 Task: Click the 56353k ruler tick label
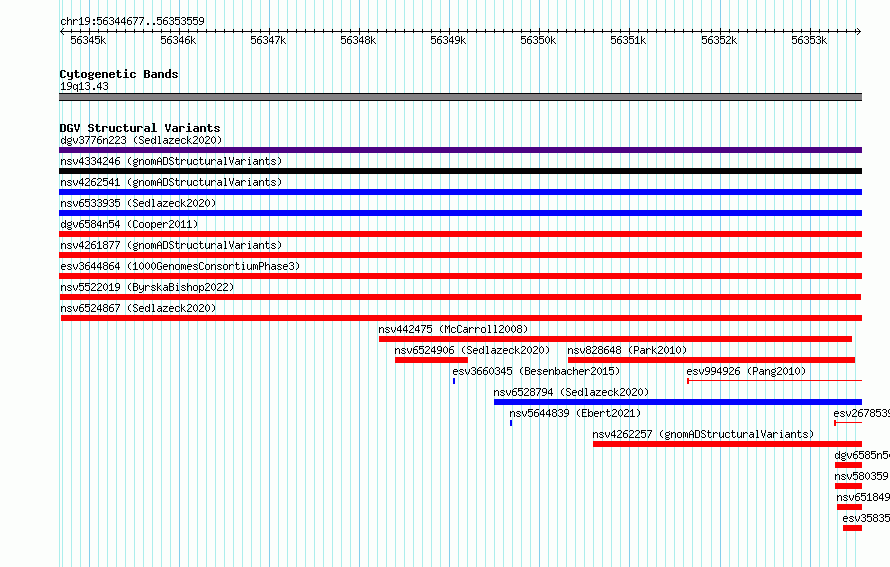(x=809, y=40)
